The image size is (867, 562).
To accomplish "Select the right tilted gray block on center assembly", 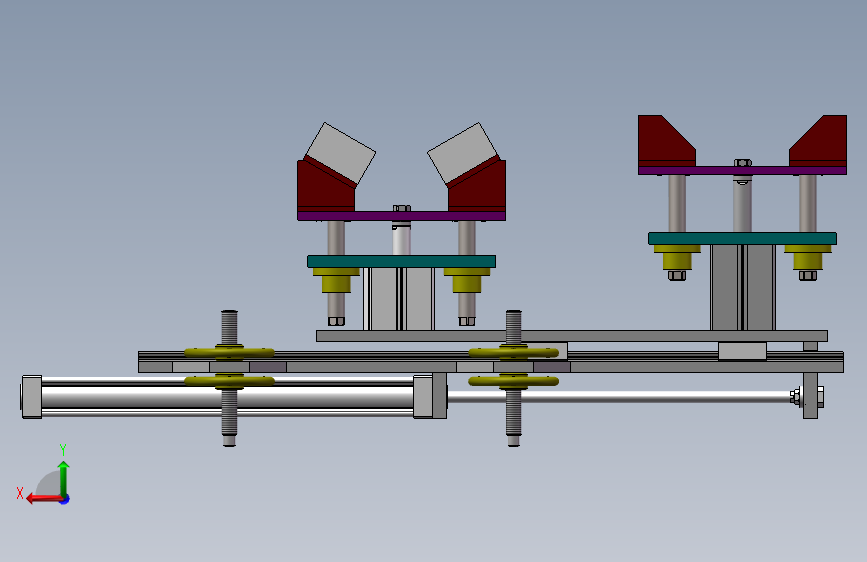I will pyautogui.click(x=463, y=153).
